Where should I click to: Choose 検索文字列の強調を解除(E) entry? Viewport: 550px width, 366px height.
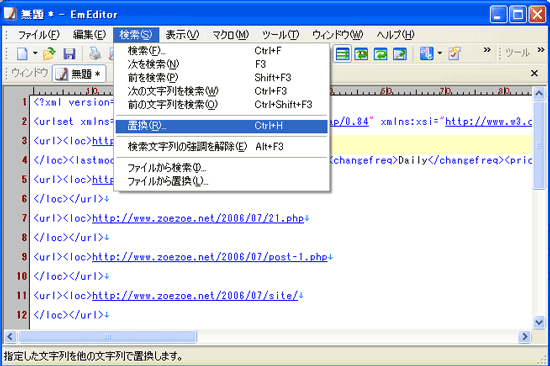click(222, 147)
